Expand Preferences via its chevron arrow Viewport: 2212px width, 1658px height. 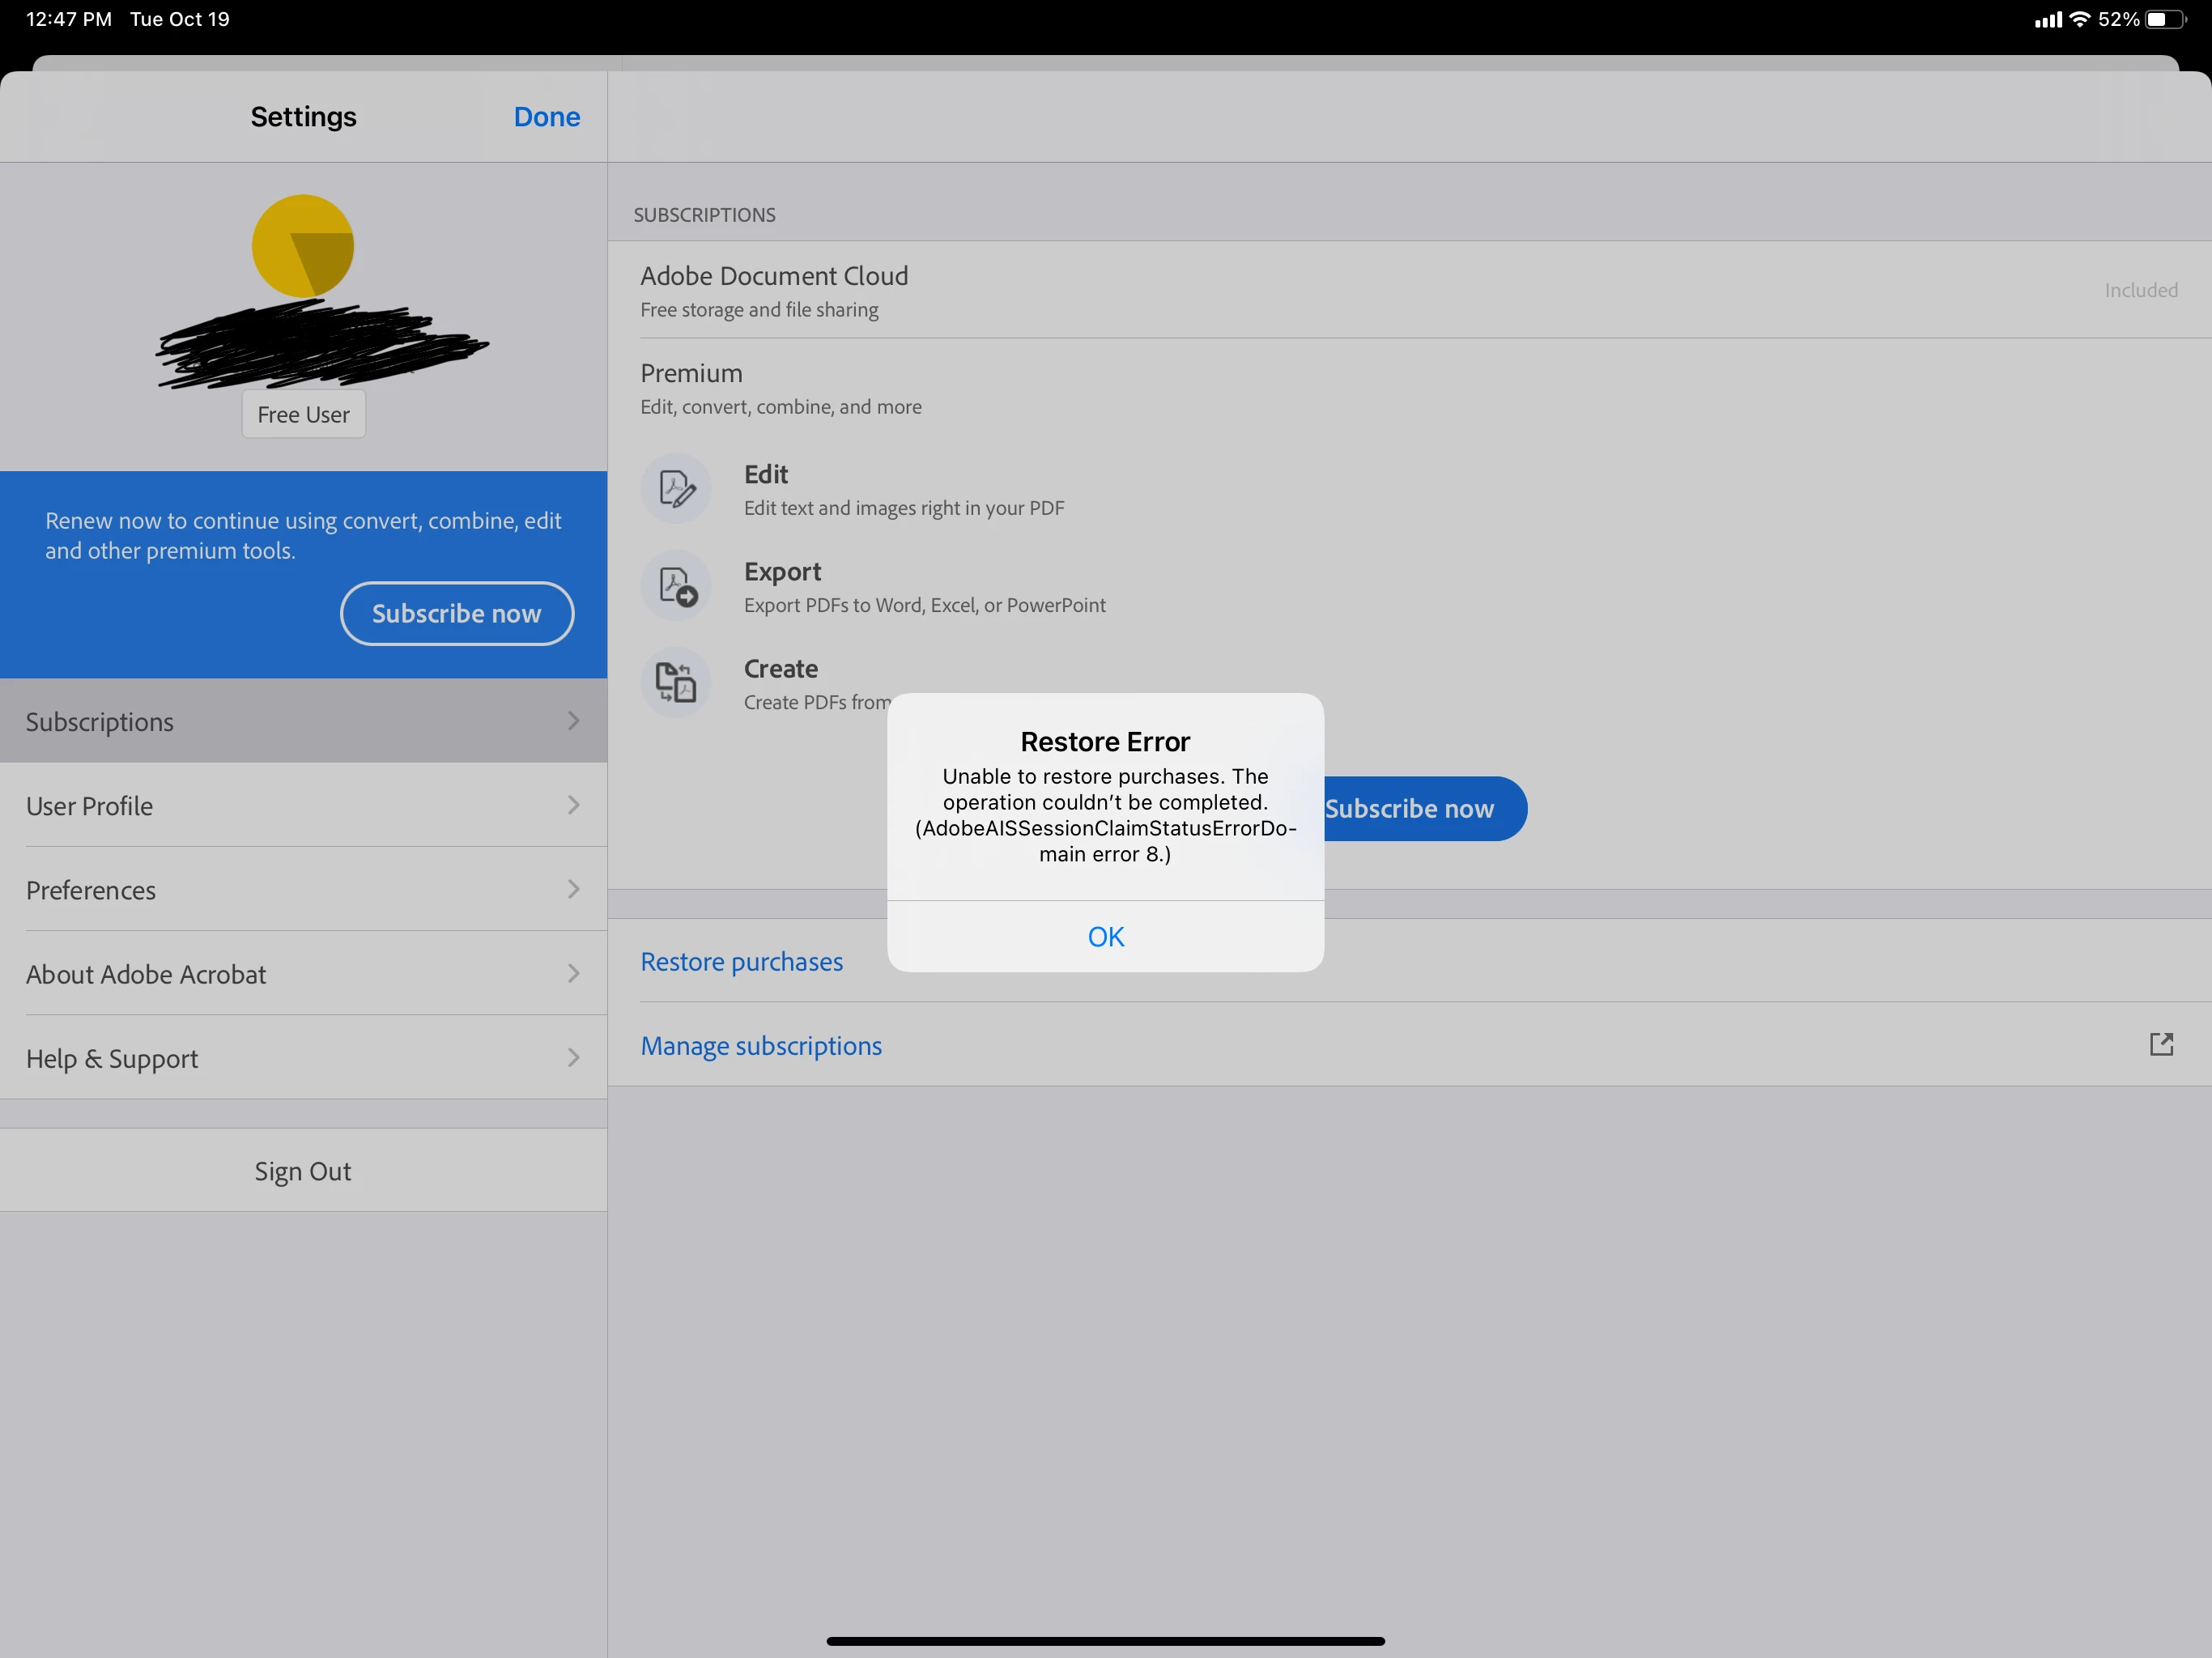pos(573,890)
